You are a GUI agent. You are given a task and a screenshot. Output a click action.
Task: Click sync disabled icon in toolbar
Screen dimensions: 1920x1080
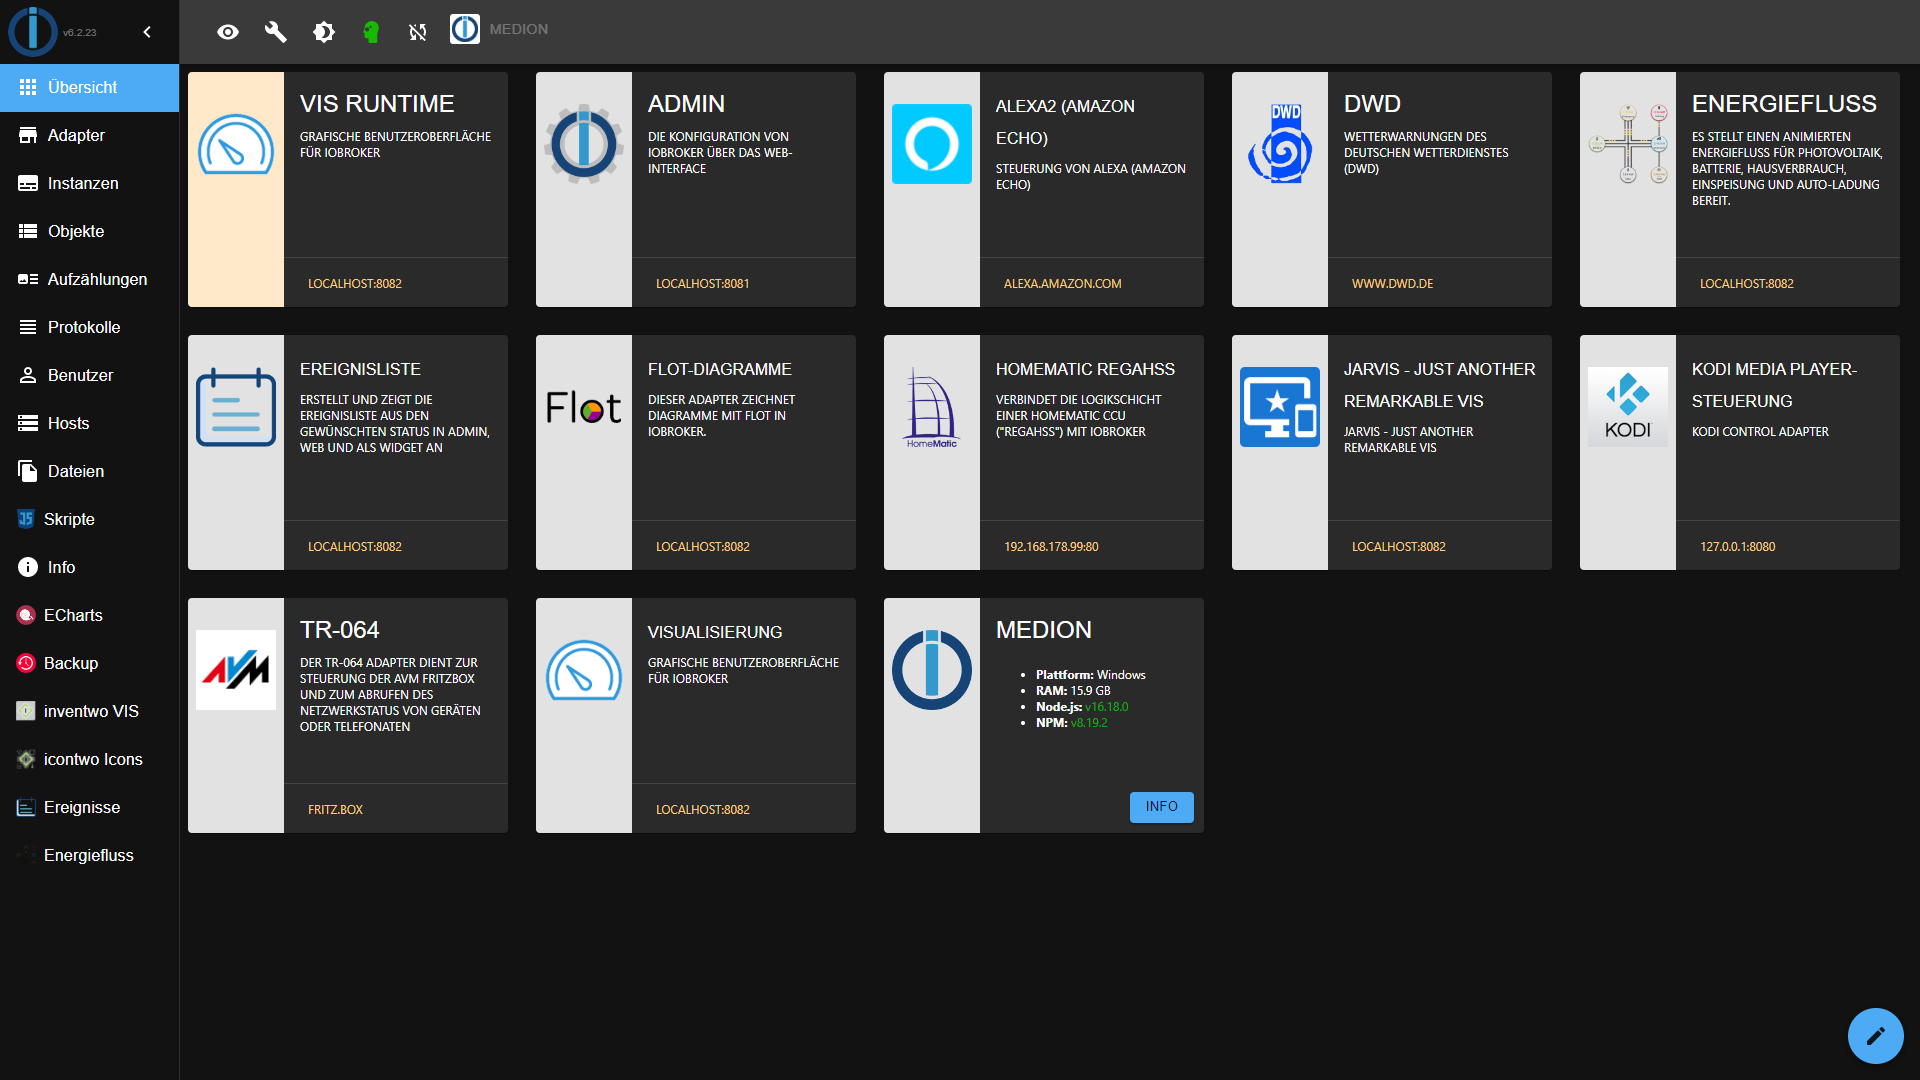click(418, 32)
